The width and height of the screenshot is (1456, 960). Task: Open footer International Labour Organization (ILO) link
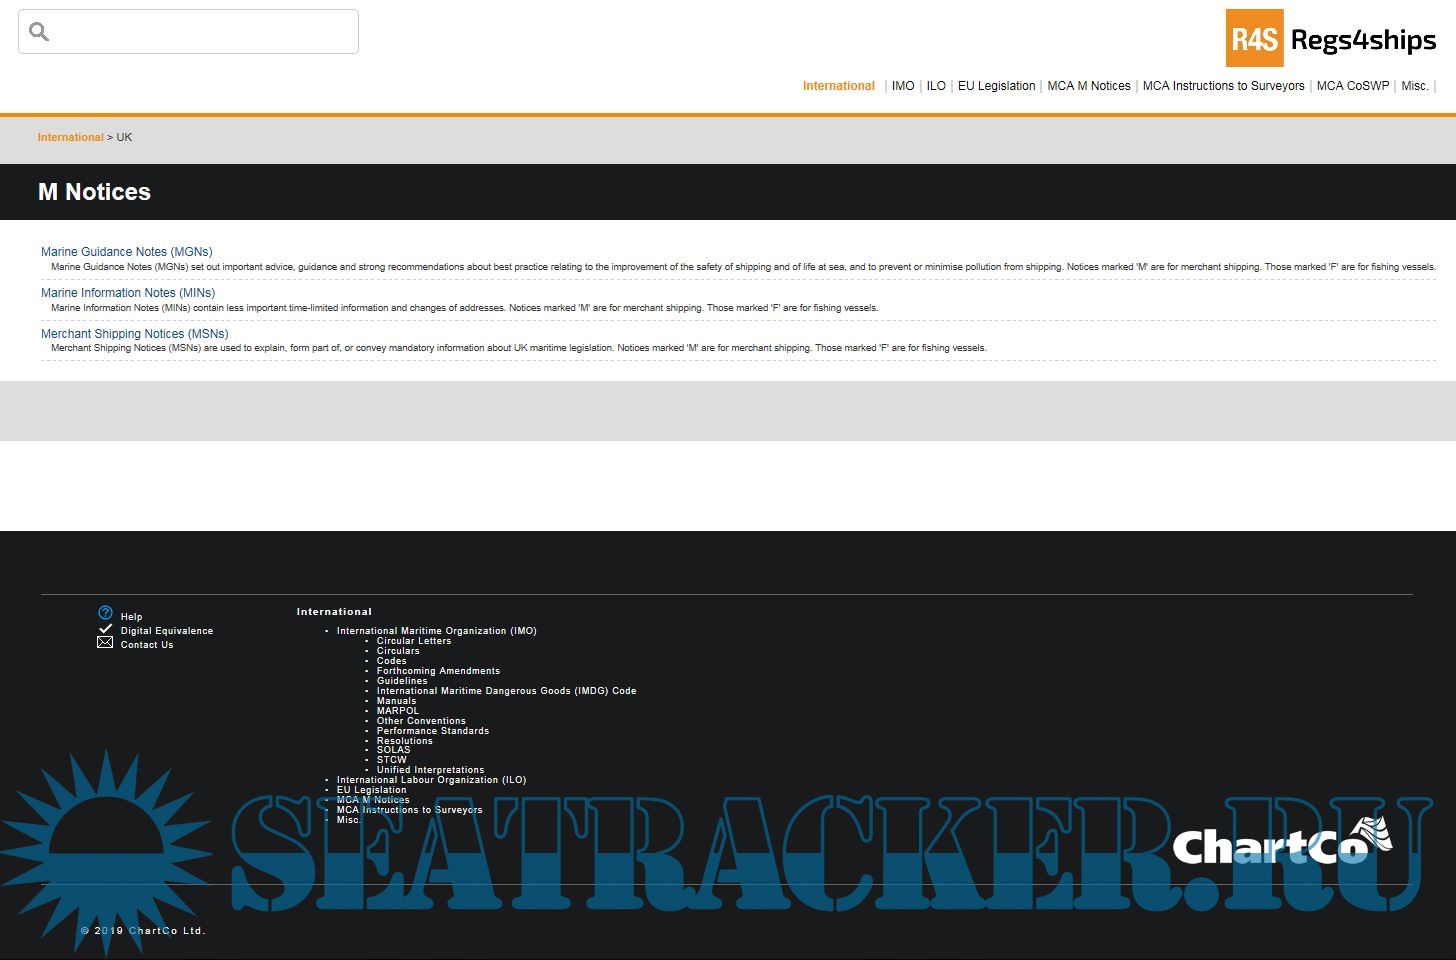431,780
